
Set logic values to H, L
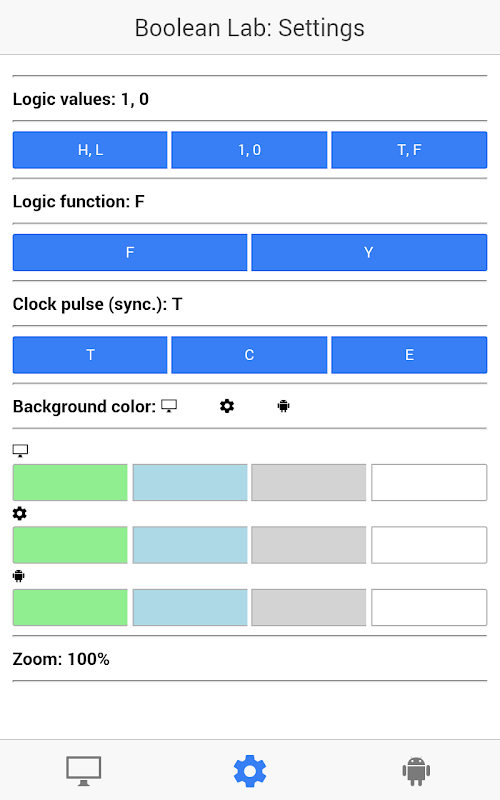[x=90, y=150]
